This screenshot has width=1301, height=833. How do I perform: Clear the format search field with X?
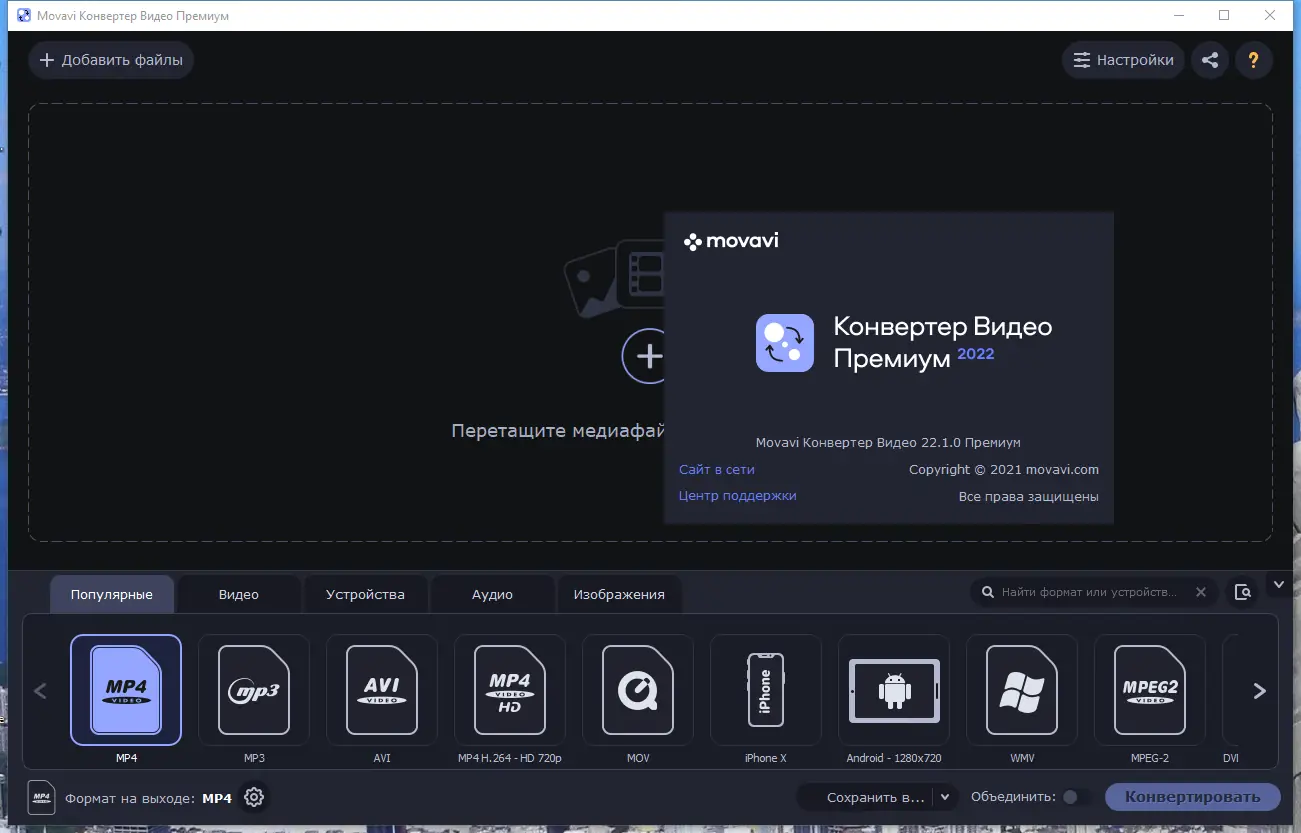[x=1201, y=592]
